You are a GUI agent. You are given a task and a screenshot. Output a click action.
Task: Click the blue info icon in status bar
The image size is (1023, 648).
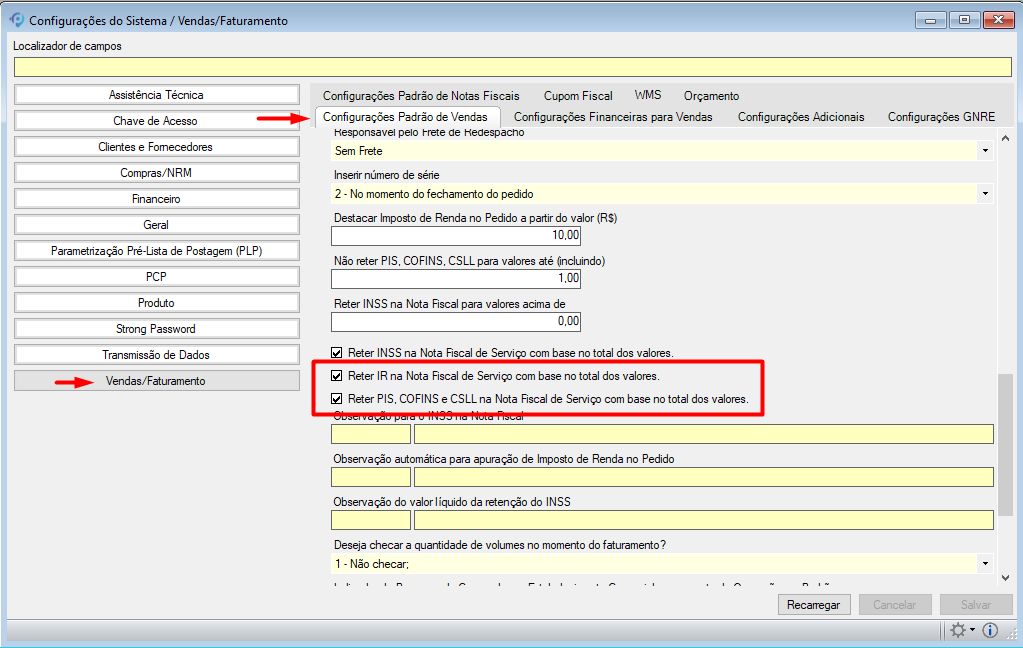pos(990,630)
